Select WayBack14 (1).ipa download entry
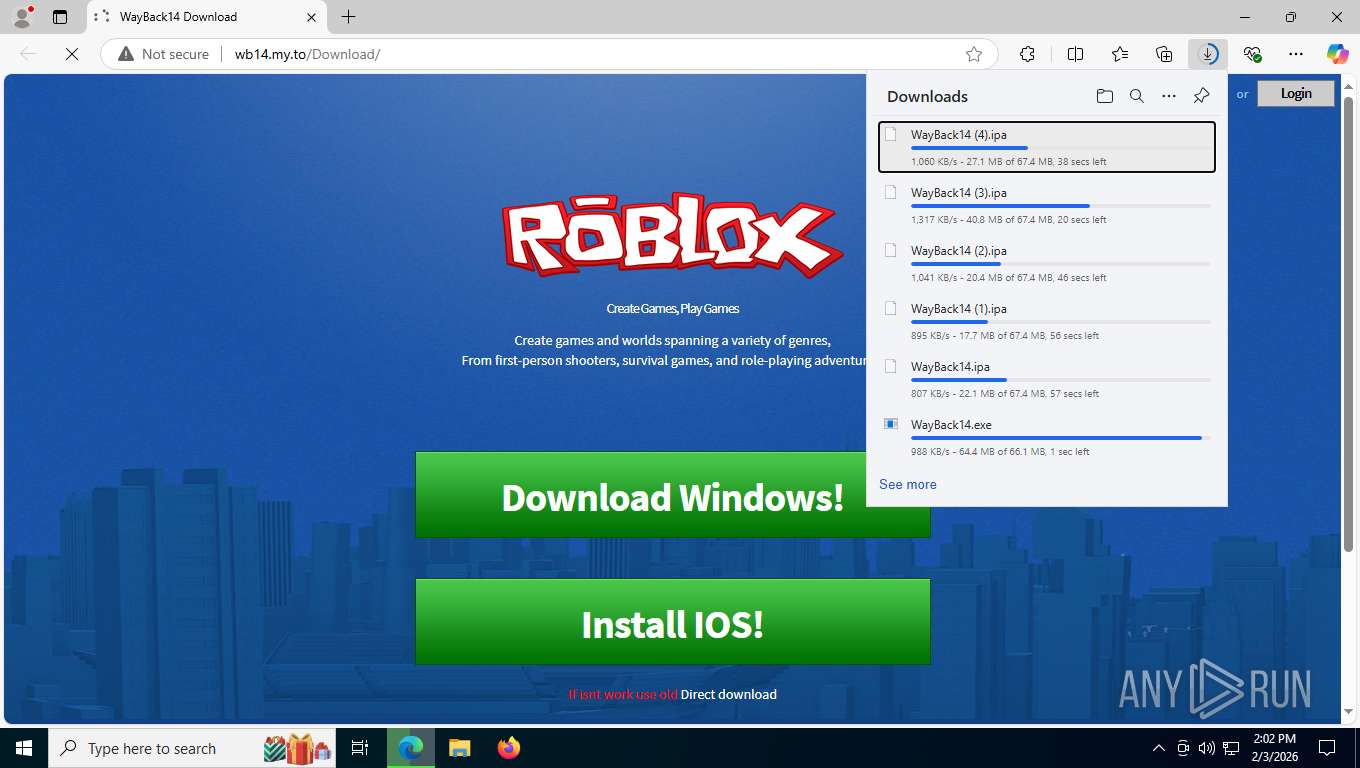The image size is (1360, 768). 1047,321
